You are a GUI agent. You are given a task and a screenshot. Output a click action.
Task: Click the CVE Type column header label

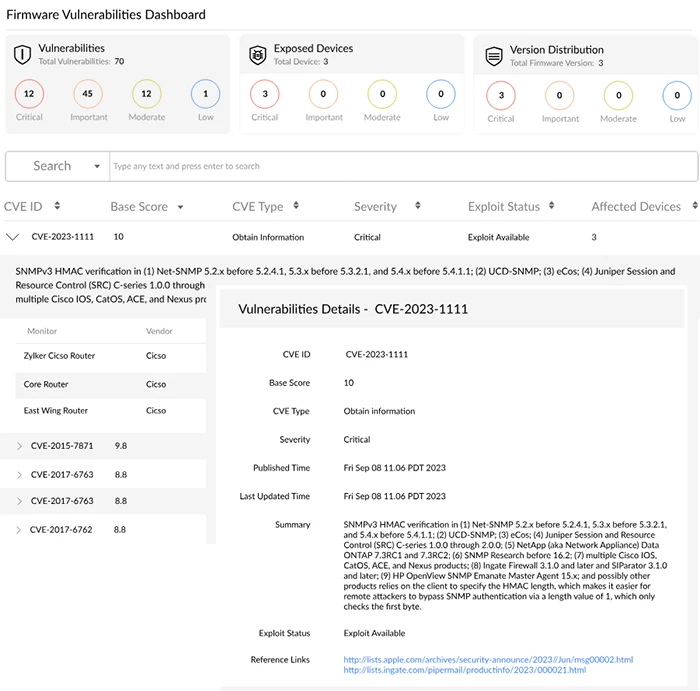pos(258,207)
